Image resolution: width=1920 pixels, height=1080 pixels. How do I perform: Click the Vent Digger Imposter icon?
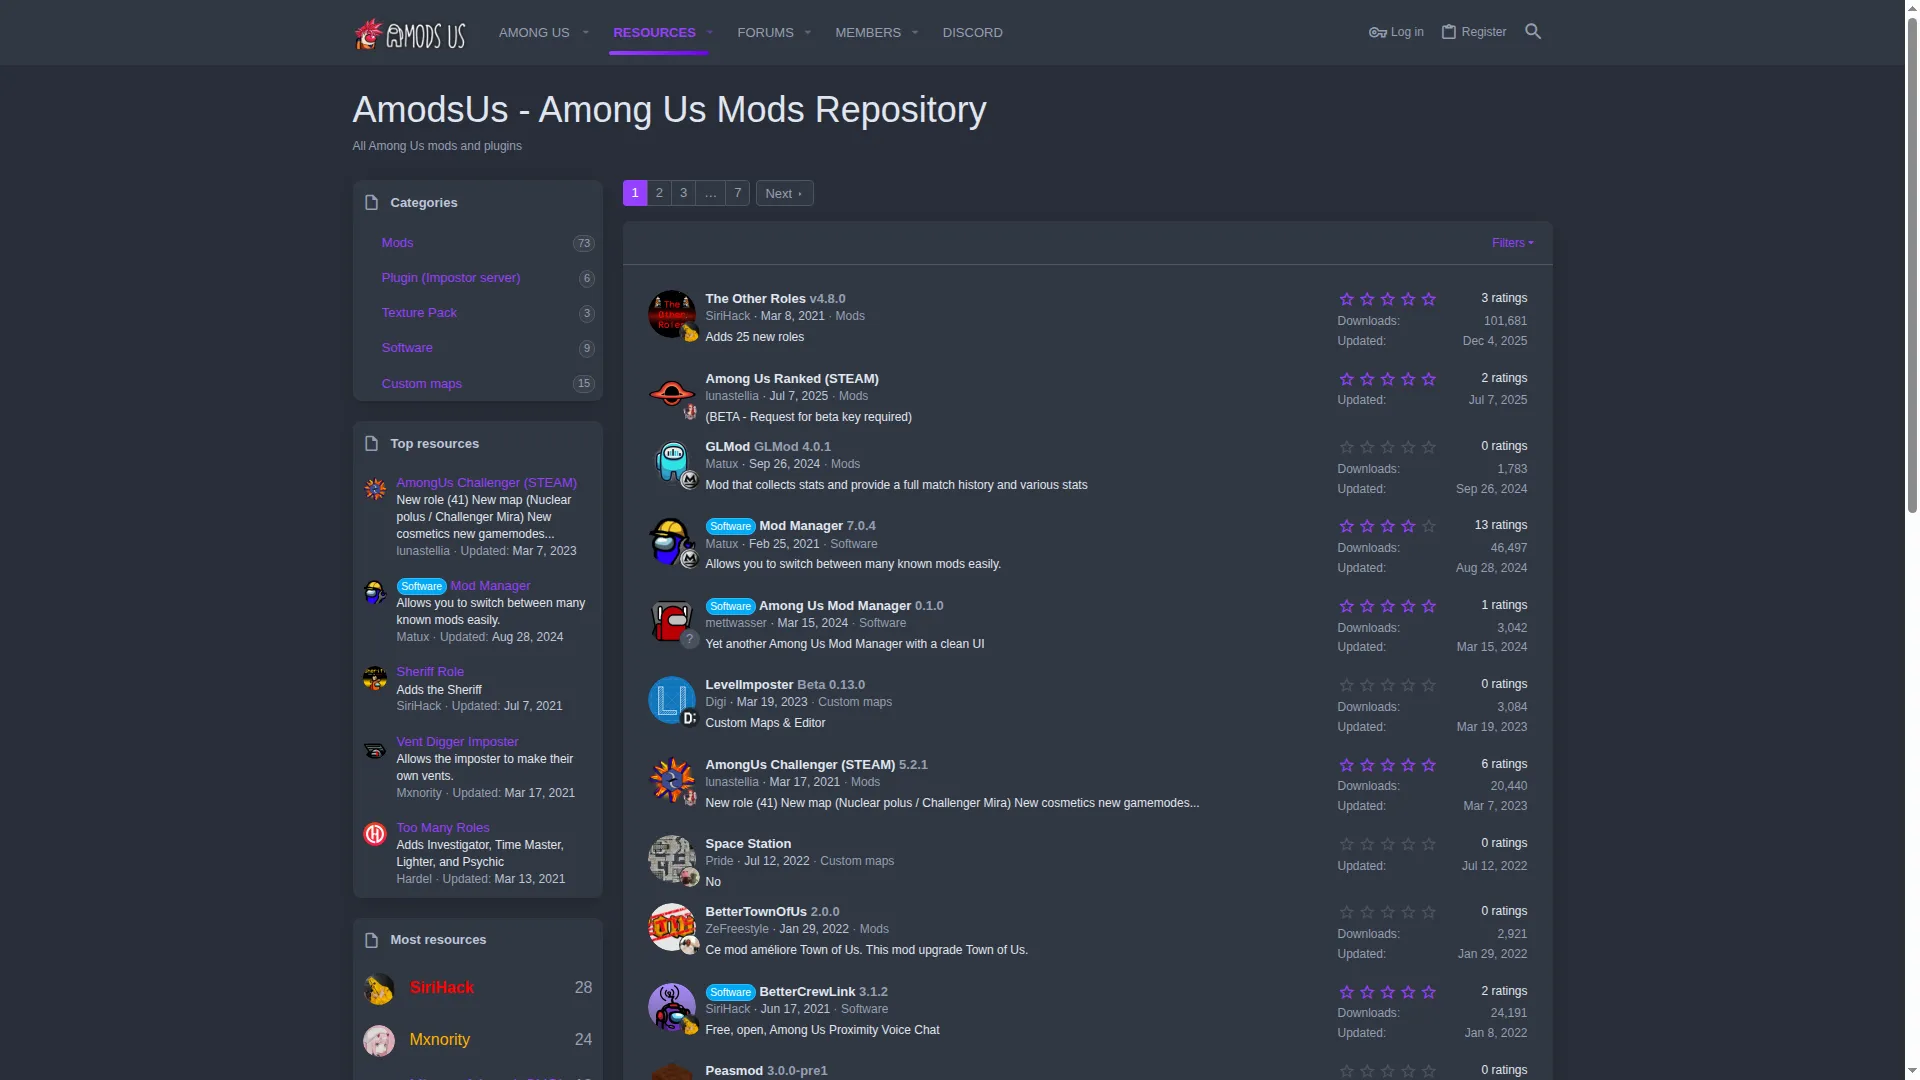375,750
